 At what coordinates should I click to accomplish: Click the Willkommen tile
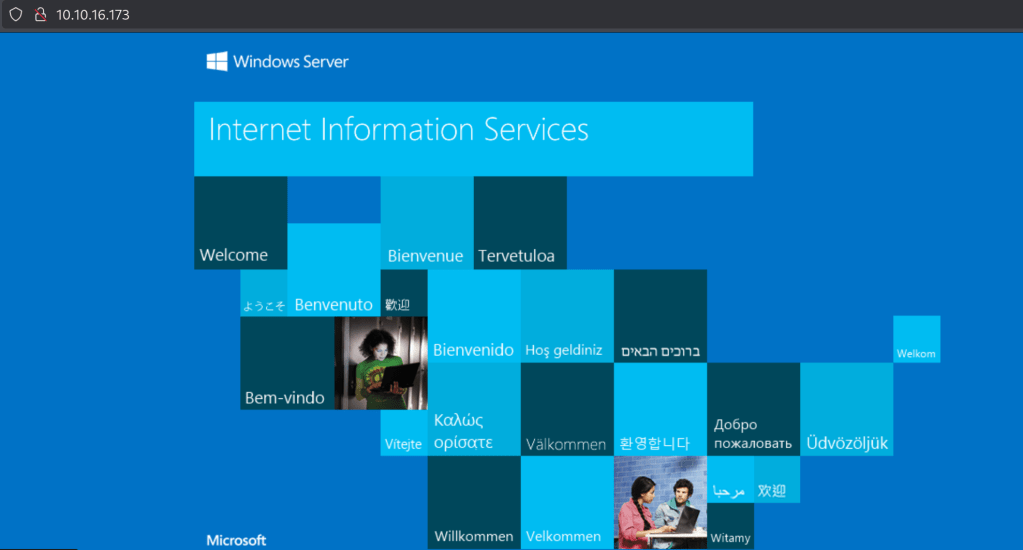tap(473, 502)
